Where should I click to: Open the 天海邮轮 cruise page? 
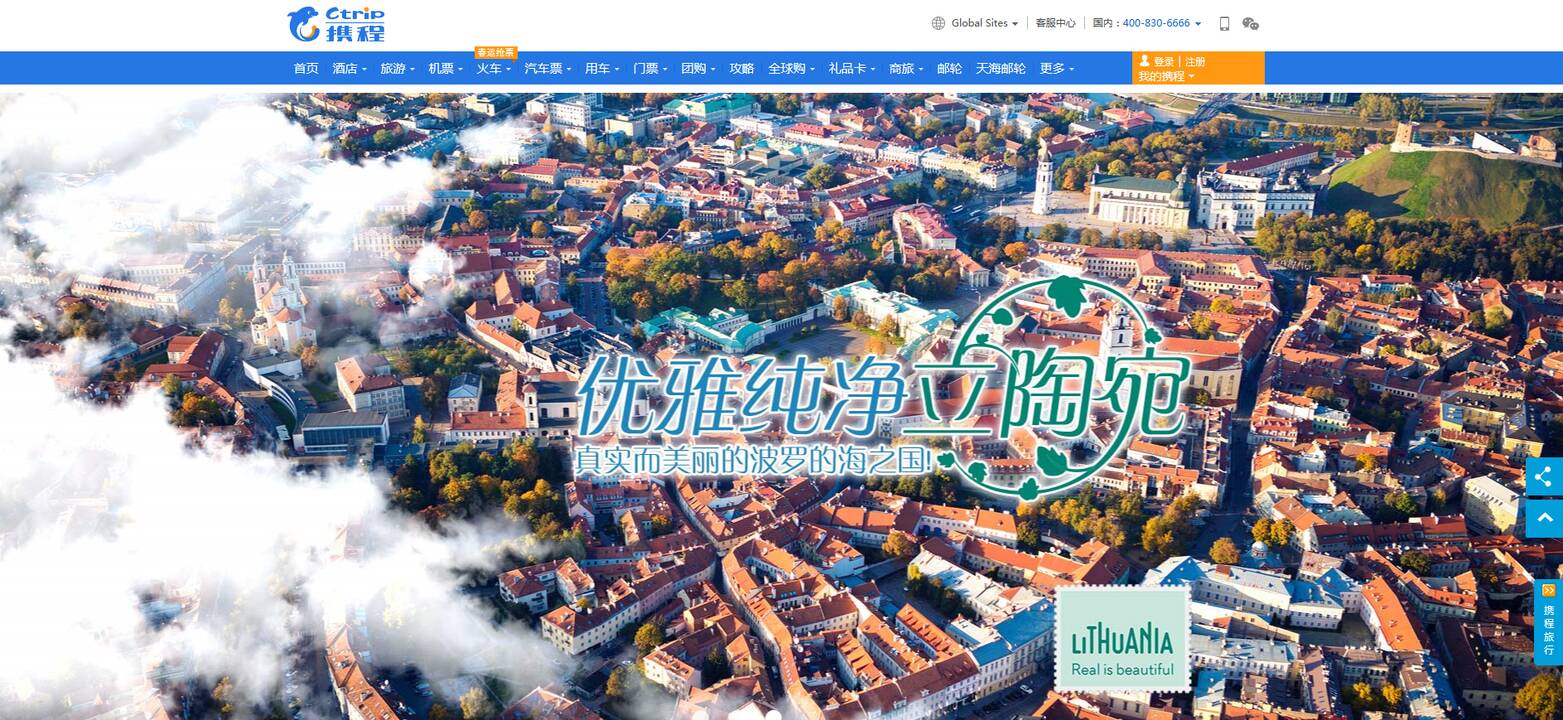[1001, 68]
